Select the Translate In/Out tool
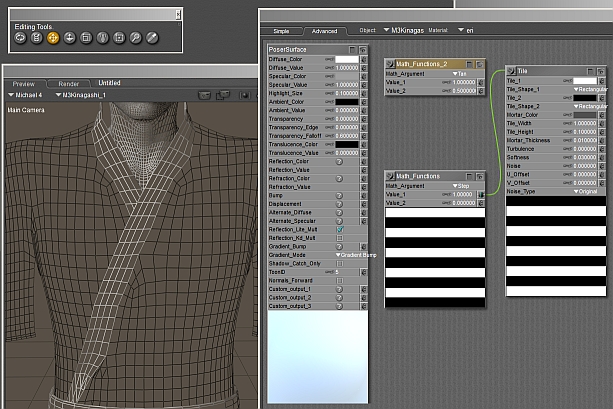Image resolution: width=613 pixels, height=409 pixels. coord(70,38)
